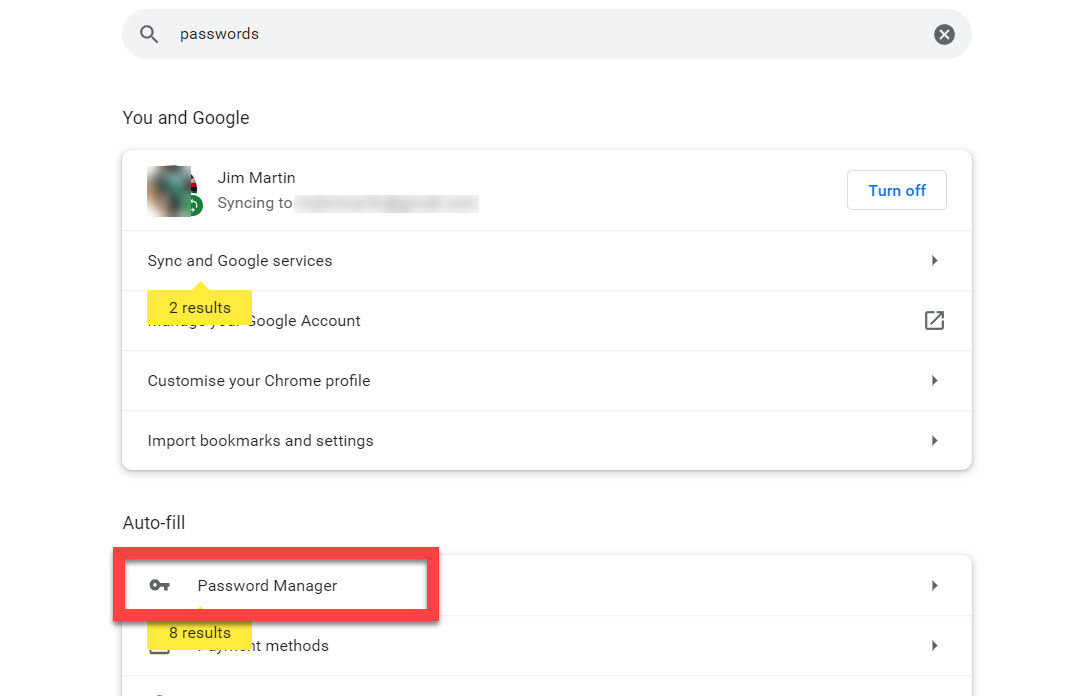Select the You and Google section heading

(x=186, y=118)
